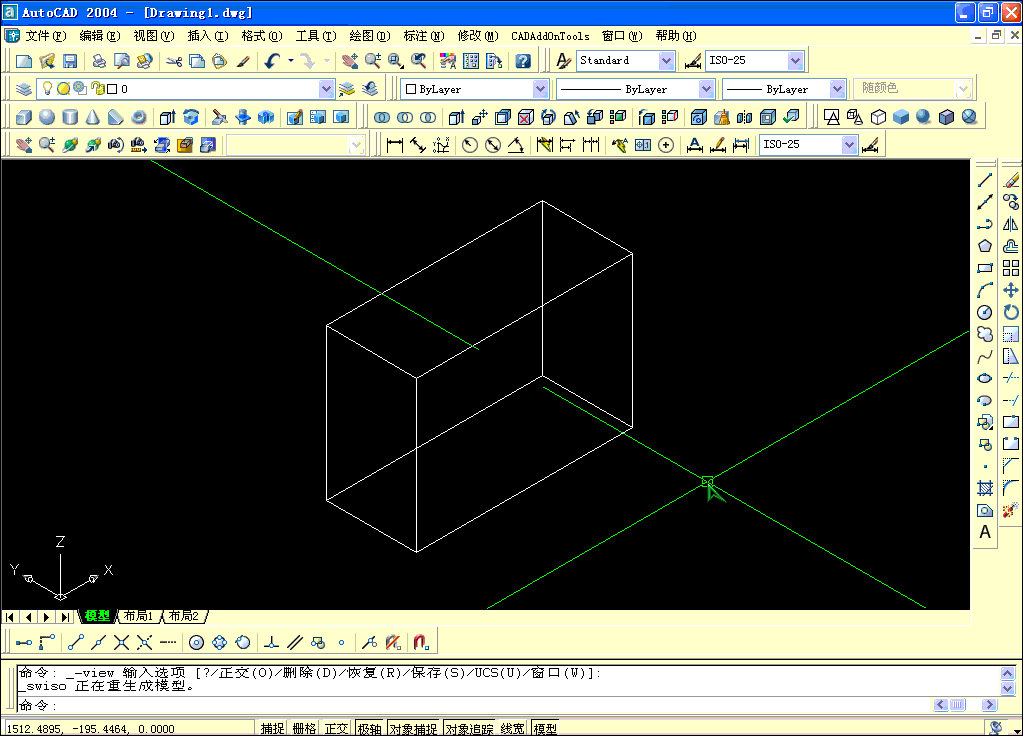Select the Line draw tool

[x=985, y=180]
